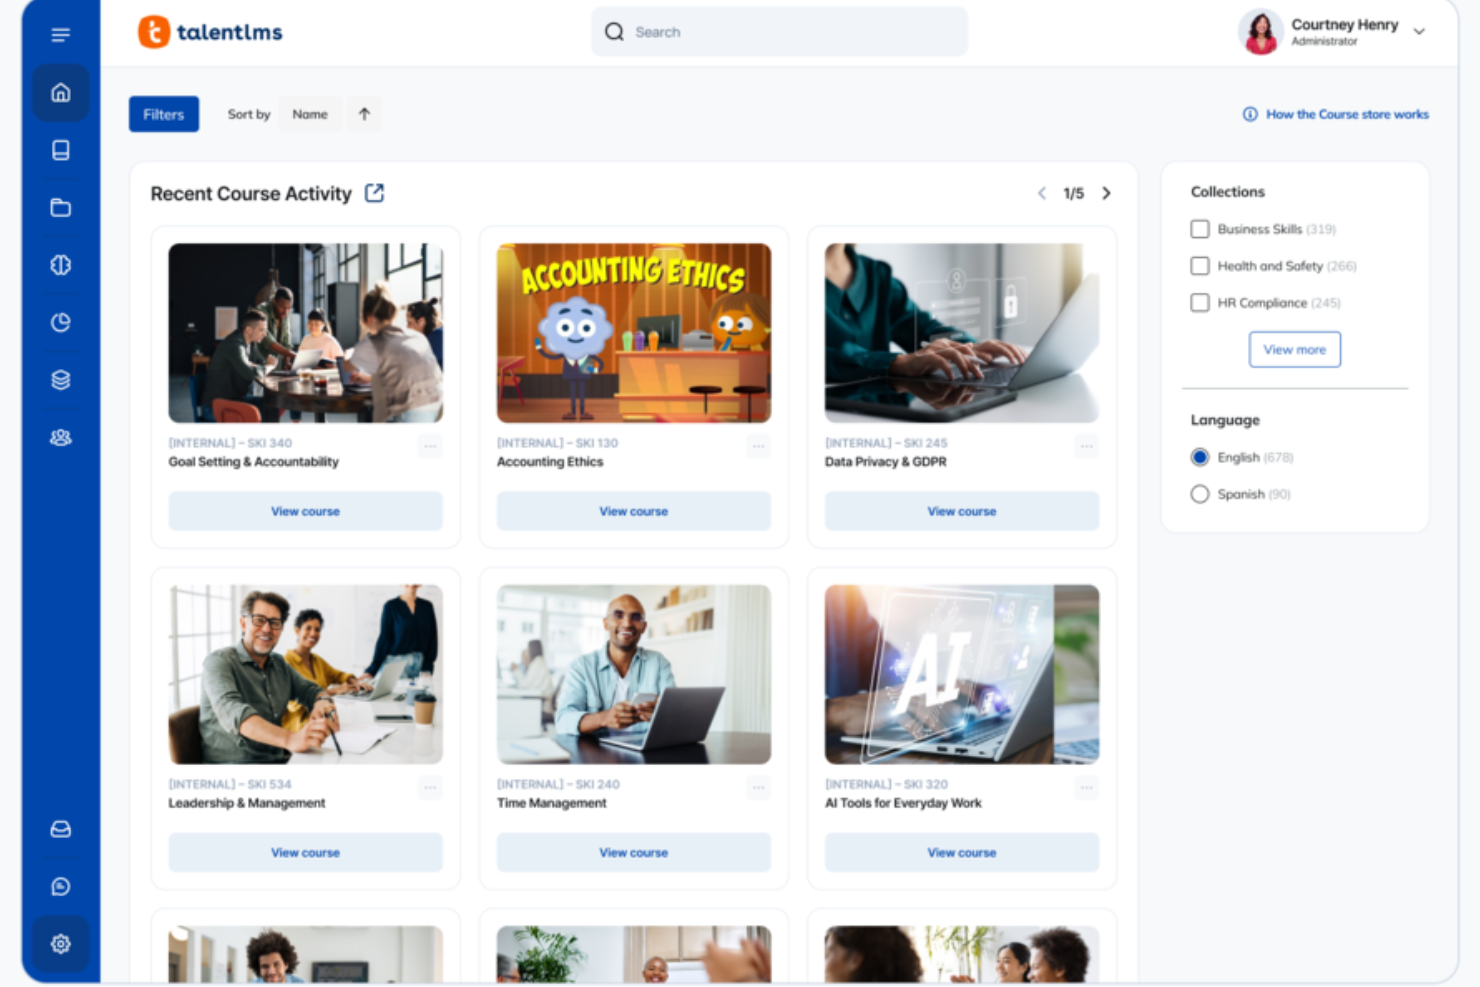Select the Users group icon in sidebar

click(60, 437)
